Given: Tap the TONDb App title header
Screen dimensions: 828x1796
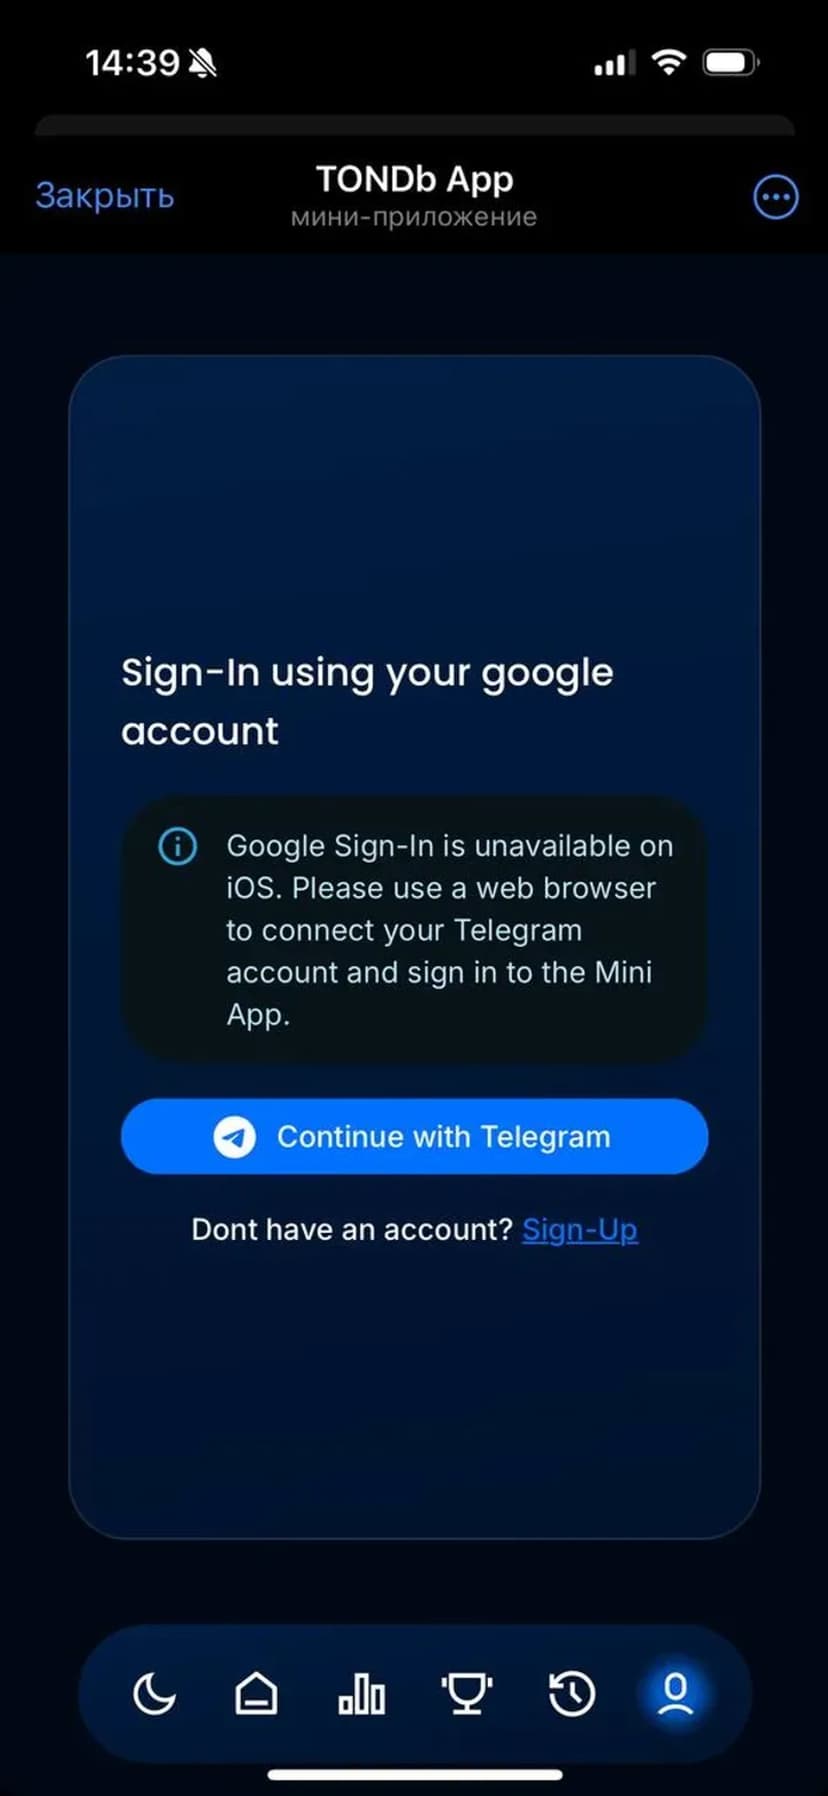Looking at the screenshot, I should pos(414,179).
